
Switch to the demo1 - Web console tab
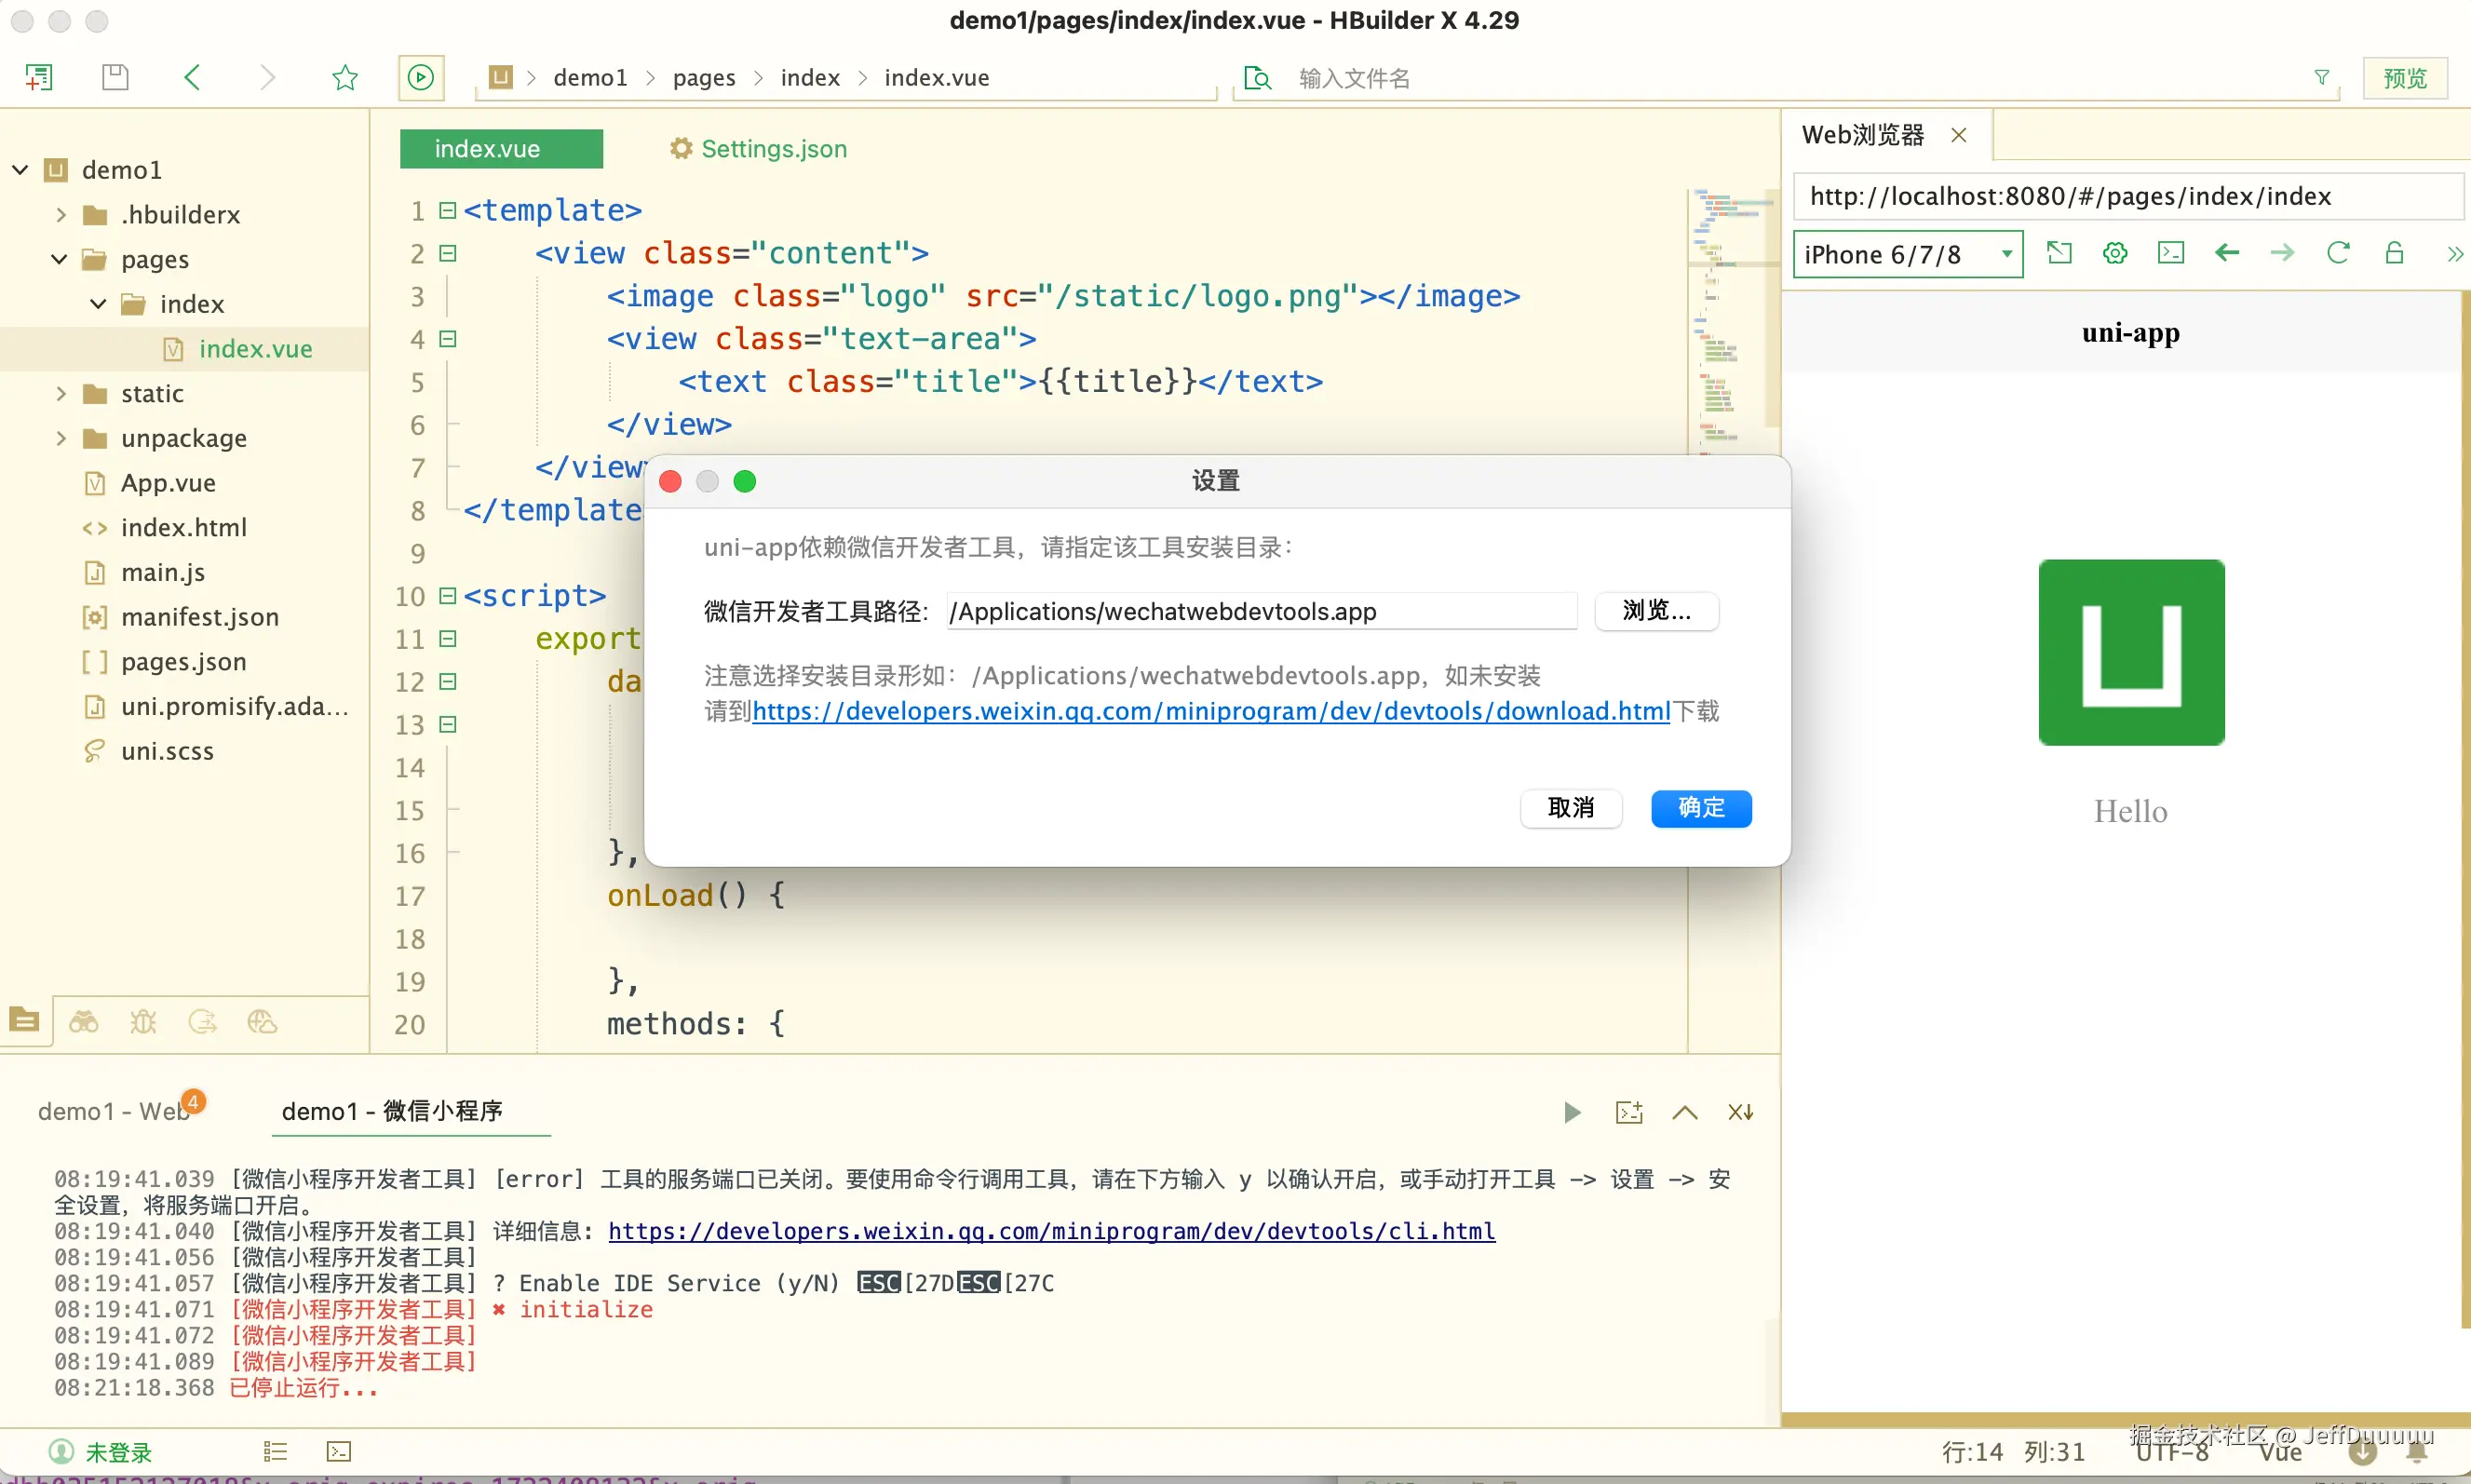tap(113, 1111)
